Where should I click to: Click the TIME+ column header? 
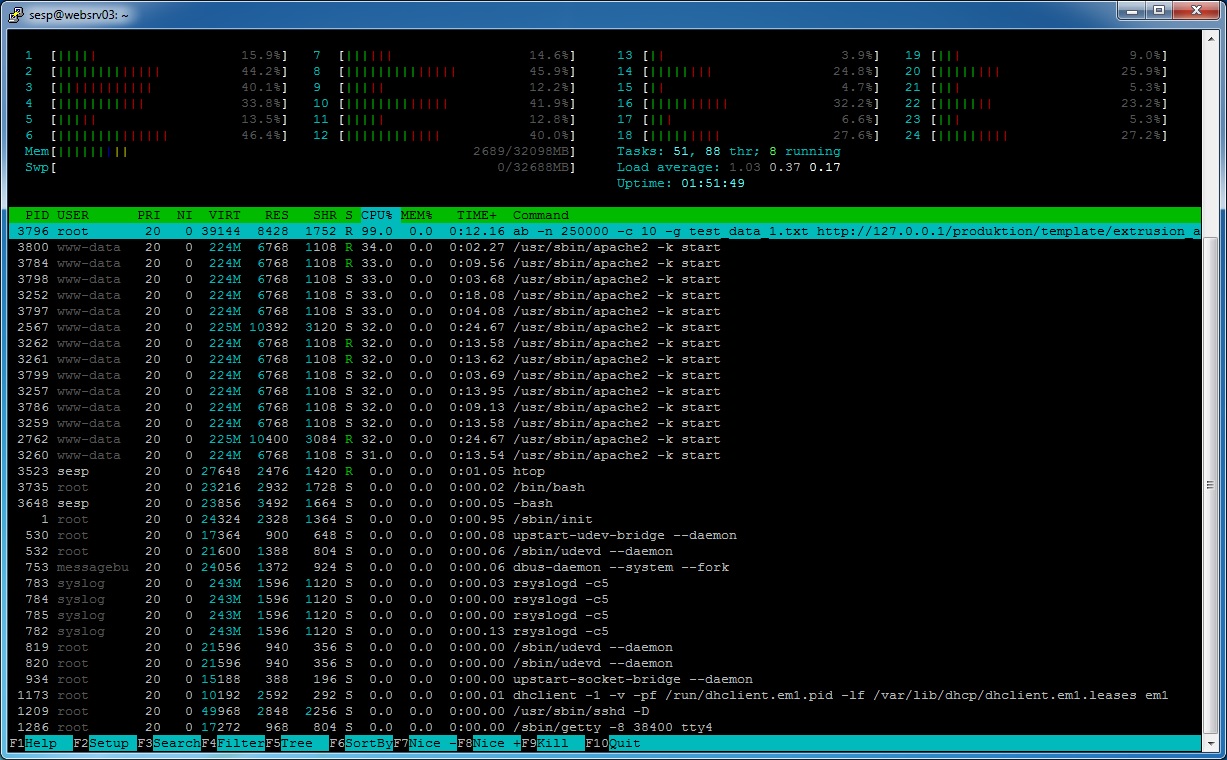tap(477, 215)
